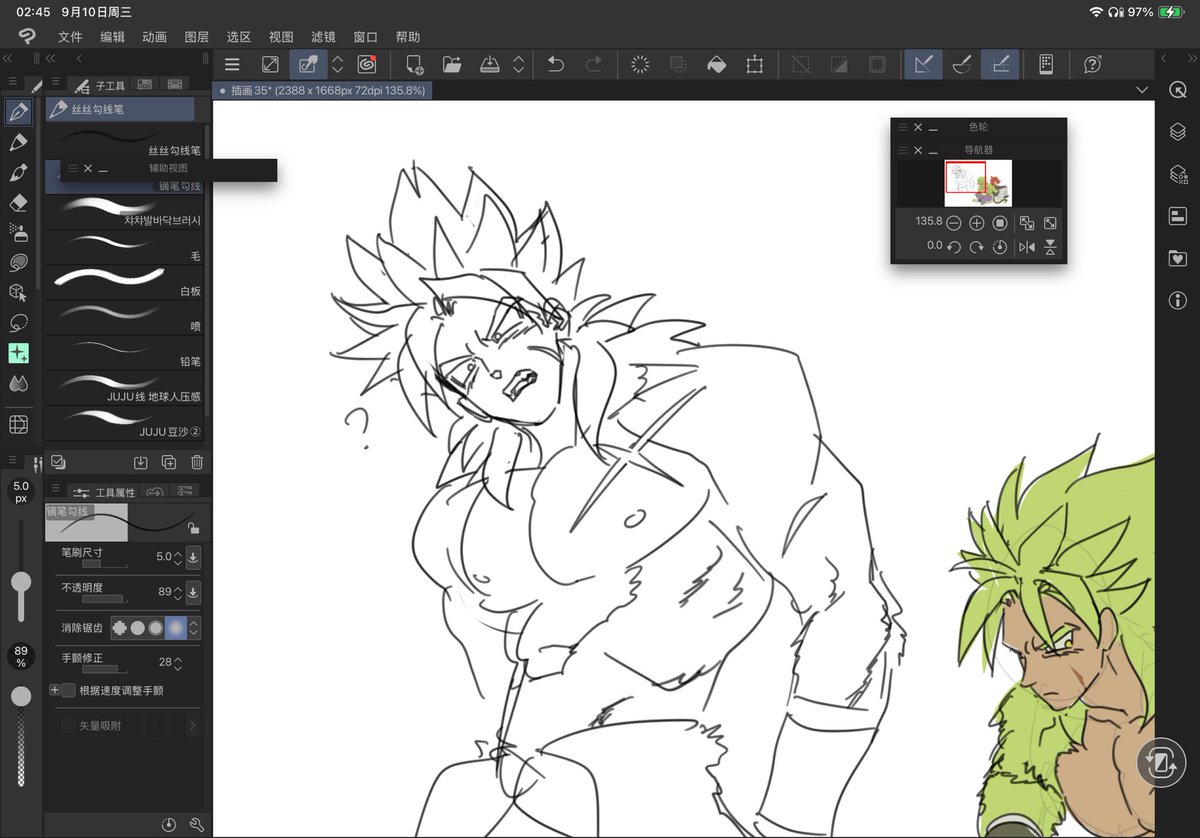Open the Quick Access panel icon

(x=1177, y=89)
